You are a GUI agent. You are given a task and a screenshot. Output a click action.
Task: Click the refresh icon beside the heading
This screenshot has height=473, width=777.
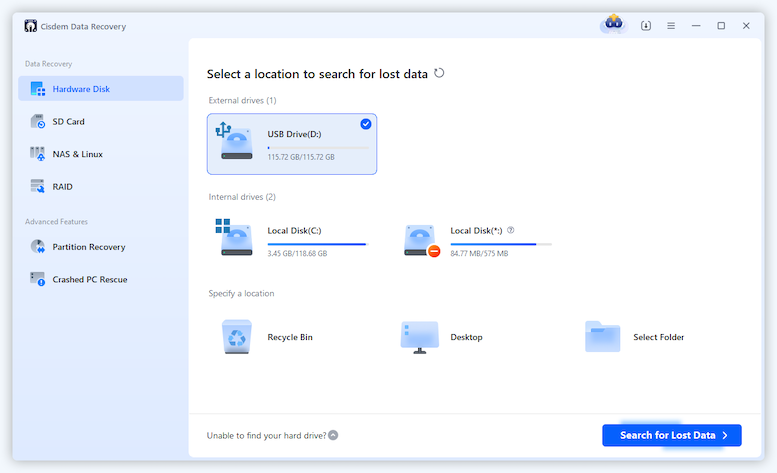tap(439, 74)
